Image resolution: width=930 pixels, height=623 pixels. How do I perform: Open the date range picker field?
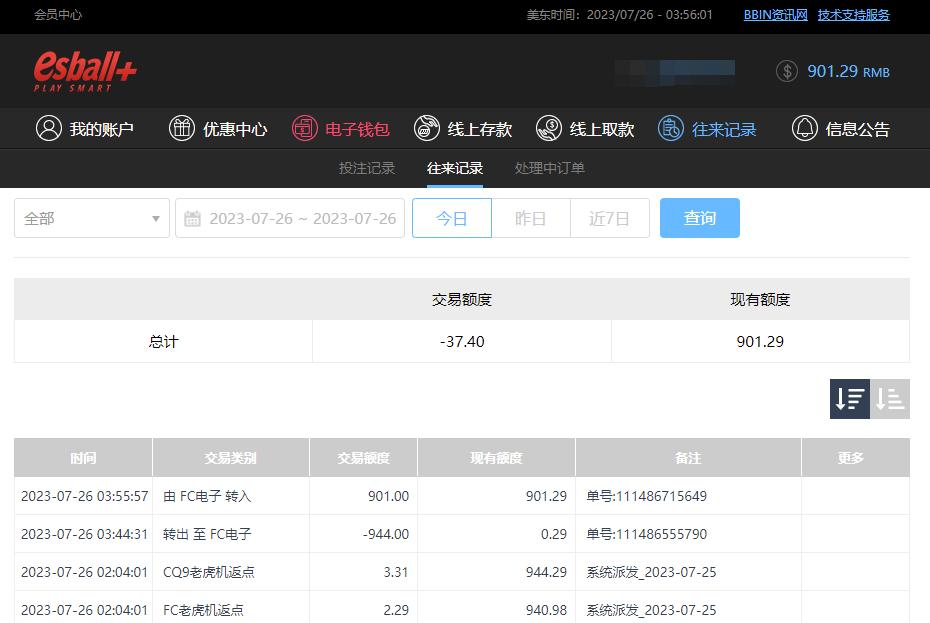tap(290, 218)
